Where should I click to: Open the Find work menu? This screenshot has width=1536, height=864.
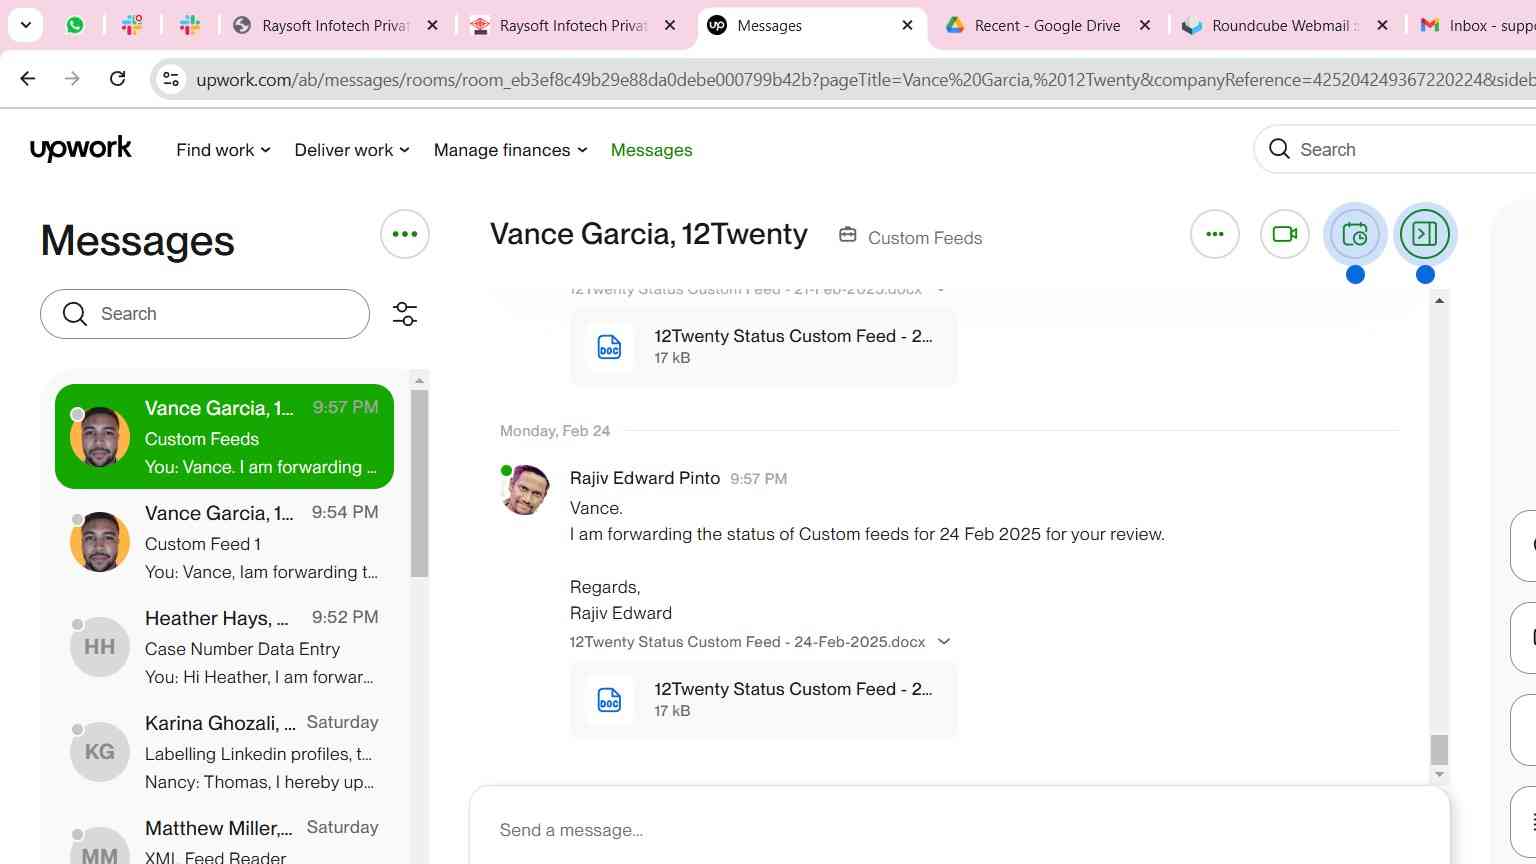[223, 150]
